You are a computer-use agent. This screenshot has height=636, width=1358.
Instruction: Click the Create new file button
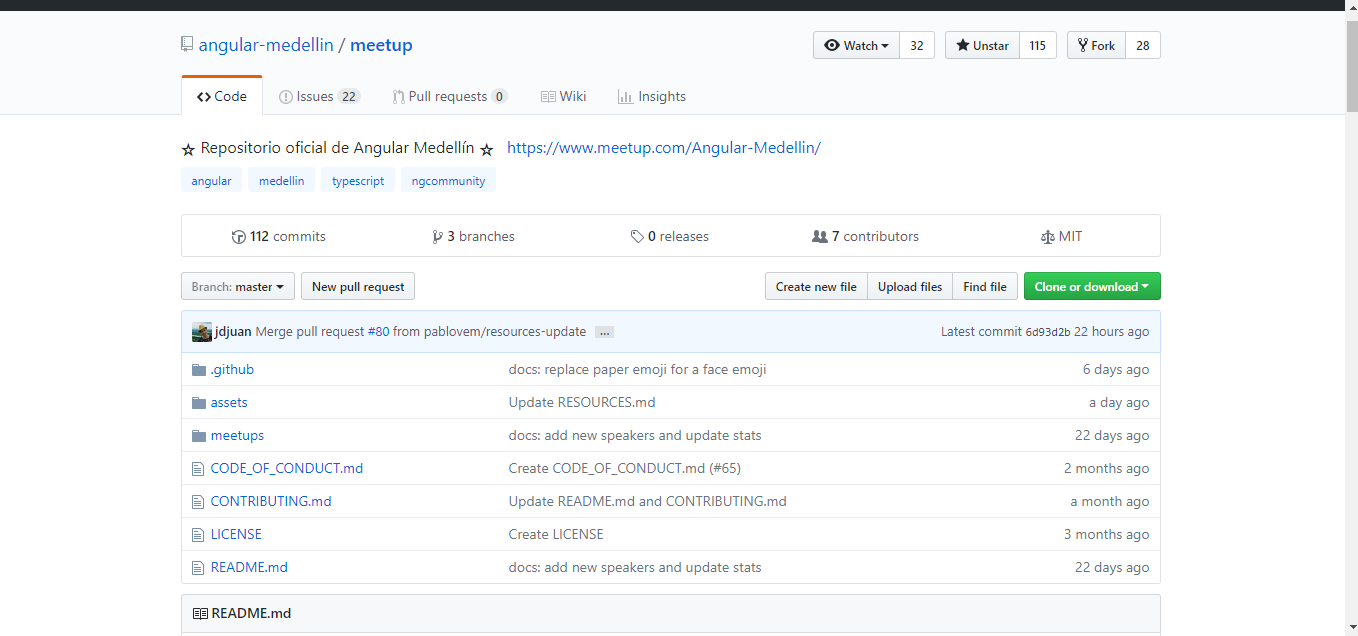coord(816,287)
